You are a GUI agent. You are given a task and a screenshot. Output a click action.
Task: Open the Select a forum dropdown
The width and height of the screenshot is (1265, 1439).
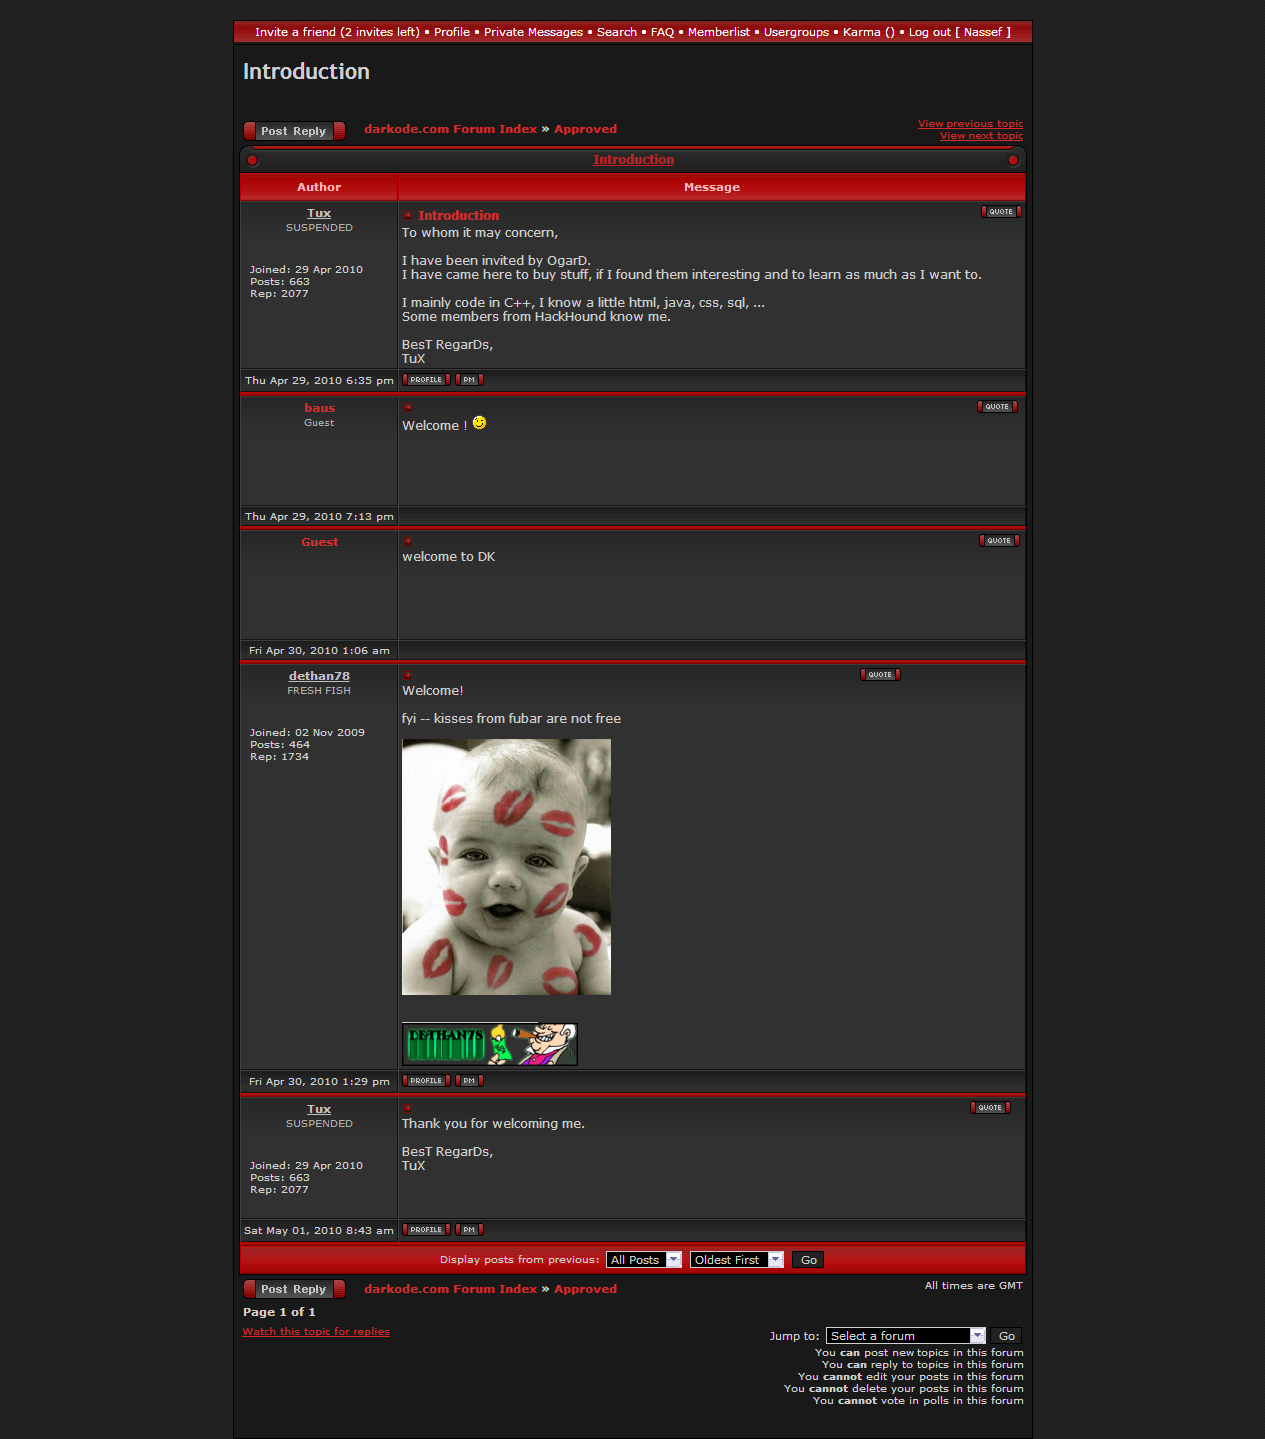click(x=905, y=1336)
